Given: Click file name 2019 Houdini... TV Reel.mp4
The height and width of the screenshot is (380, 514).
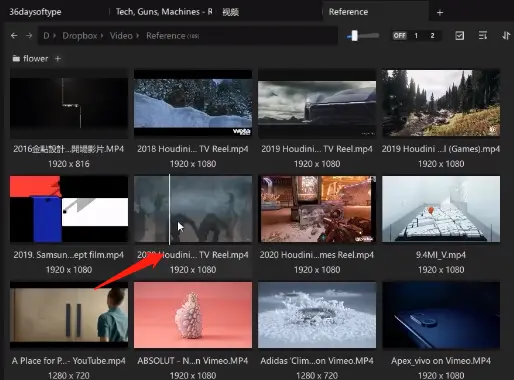Looking at the screenshot, I should click(x=317, y=149).
